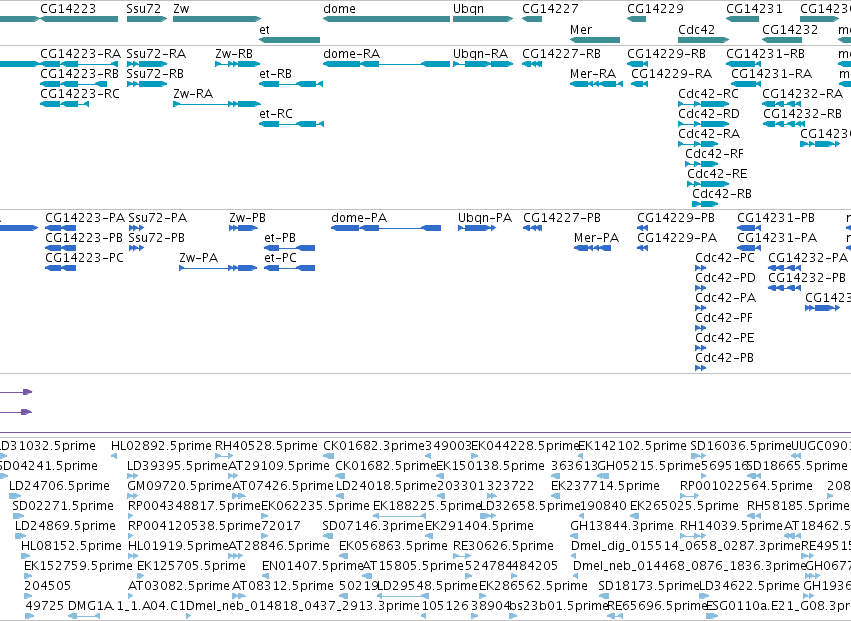Click the dome-PA protein glyph
851x621 pixels.
[386, 228]
